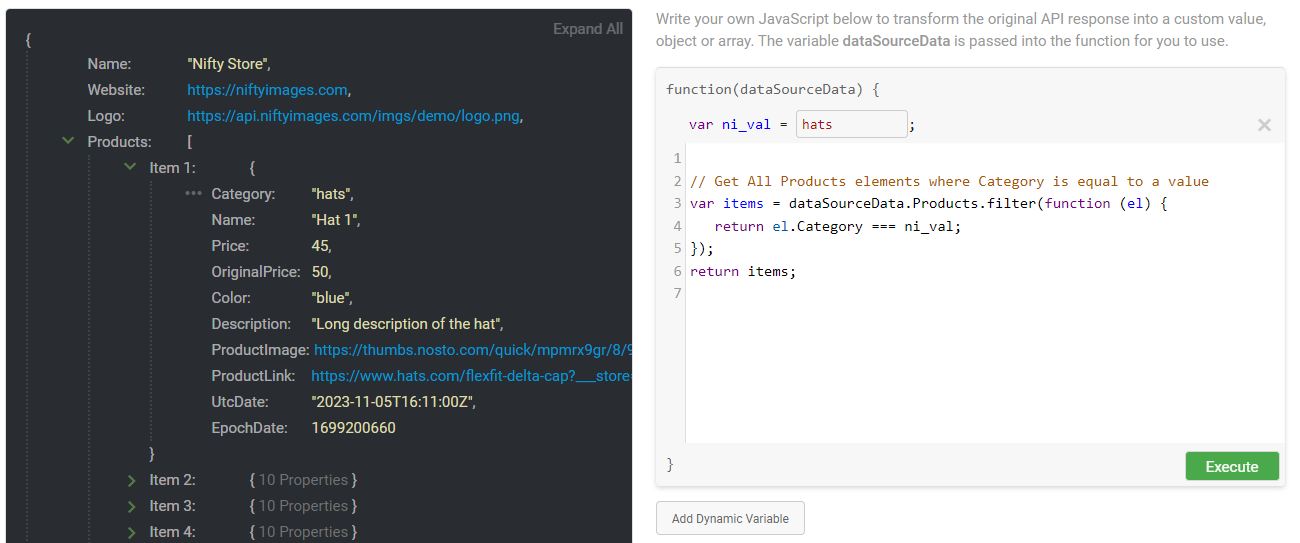Expand Item 2 in the Products list
The height and width of the screenshot is (543, 1300).
(131, 480)
